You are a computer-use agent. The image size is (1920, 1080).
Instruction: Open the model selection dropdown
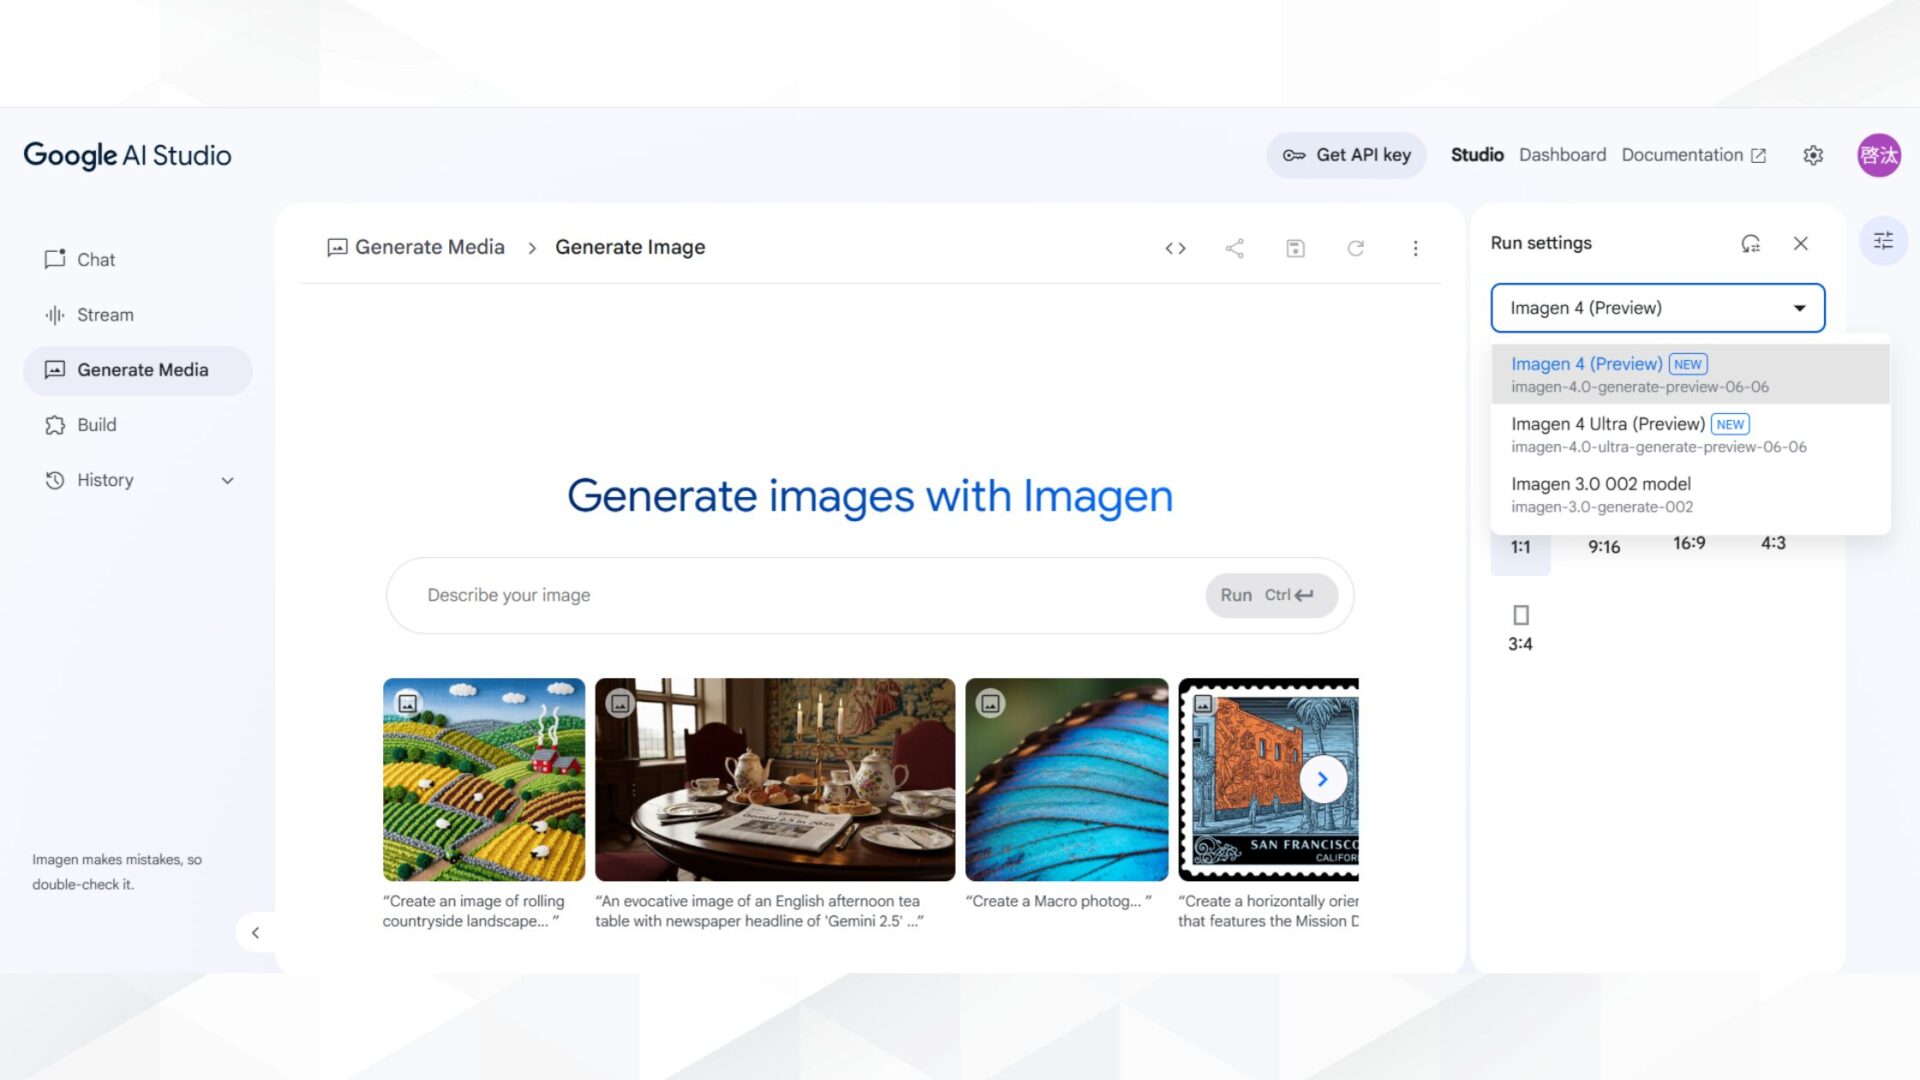pos(1657,308)
